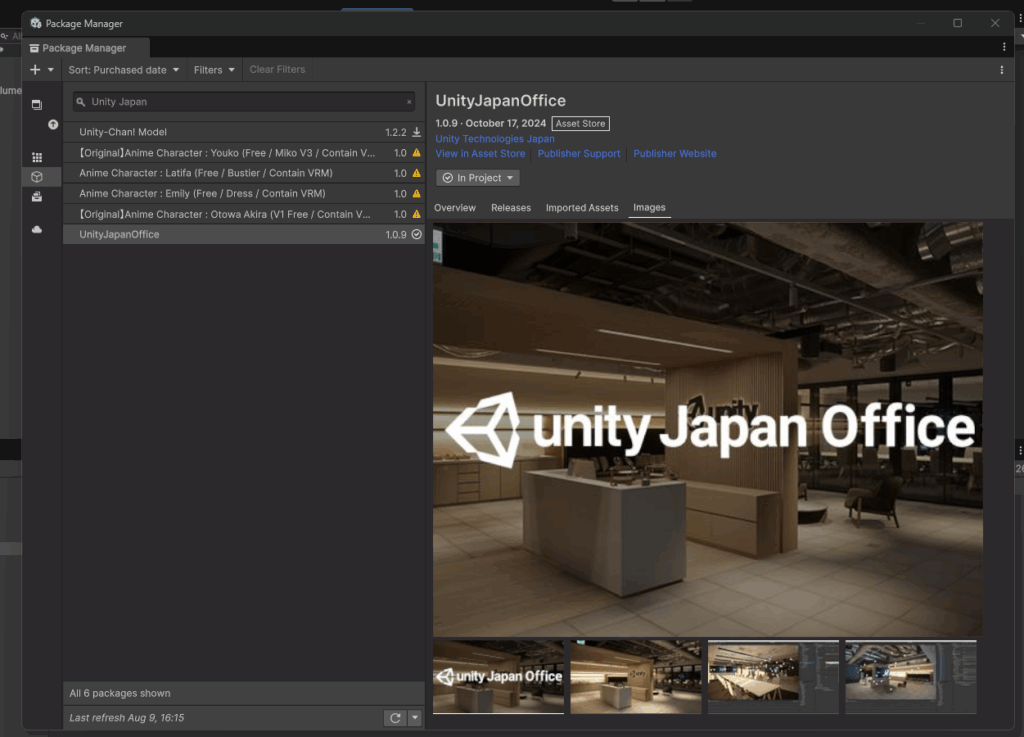
Task: Click the 1.2.2 version on the Unity-Chan! row
Action: tap(396, 132)
